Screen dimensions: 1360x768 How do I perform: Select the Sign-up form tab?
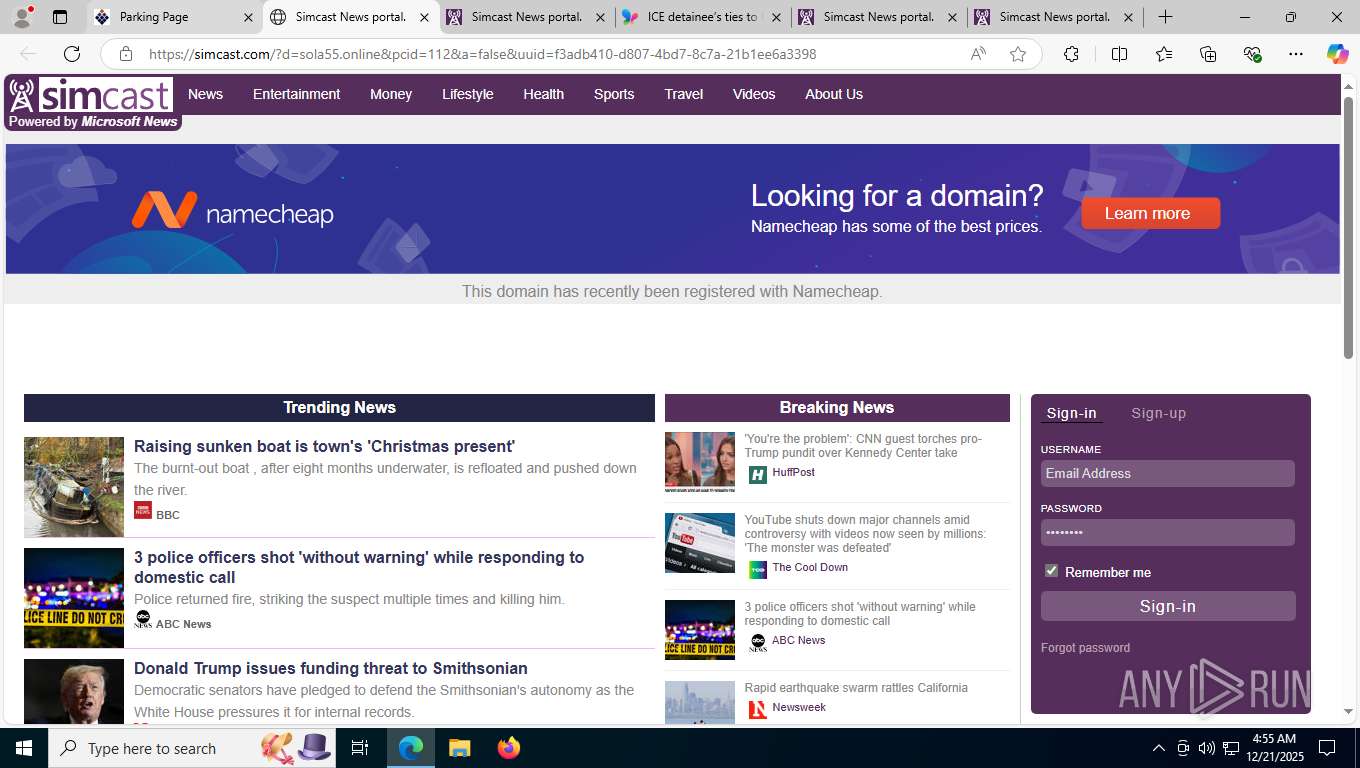(x=1158, y=413)
